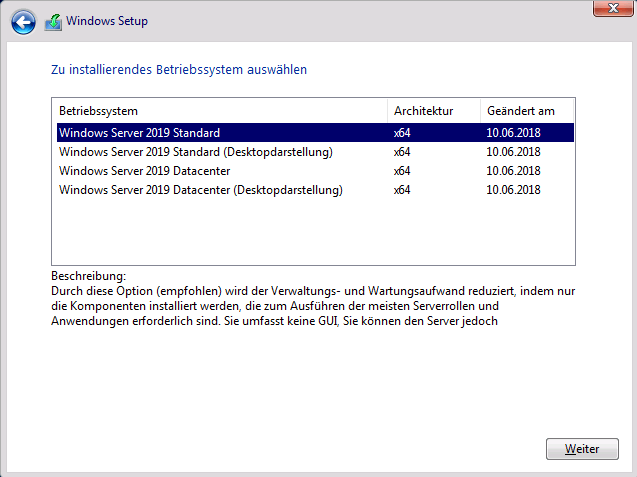Screen dimensions: 637x477
Task: Click the 10.06.2018 date in the highlighted row
Action: click(513, 132)
